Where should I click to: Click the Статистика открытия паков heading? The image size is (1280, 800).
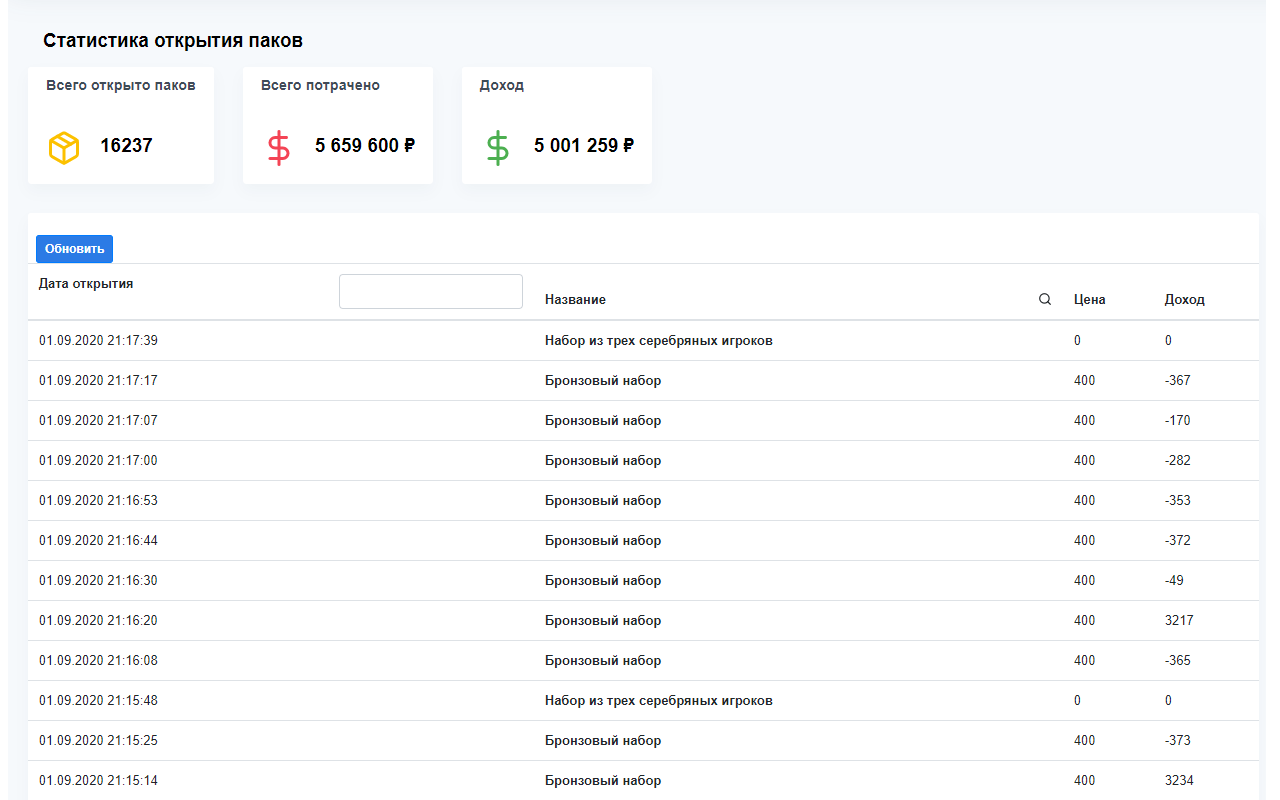173,41
